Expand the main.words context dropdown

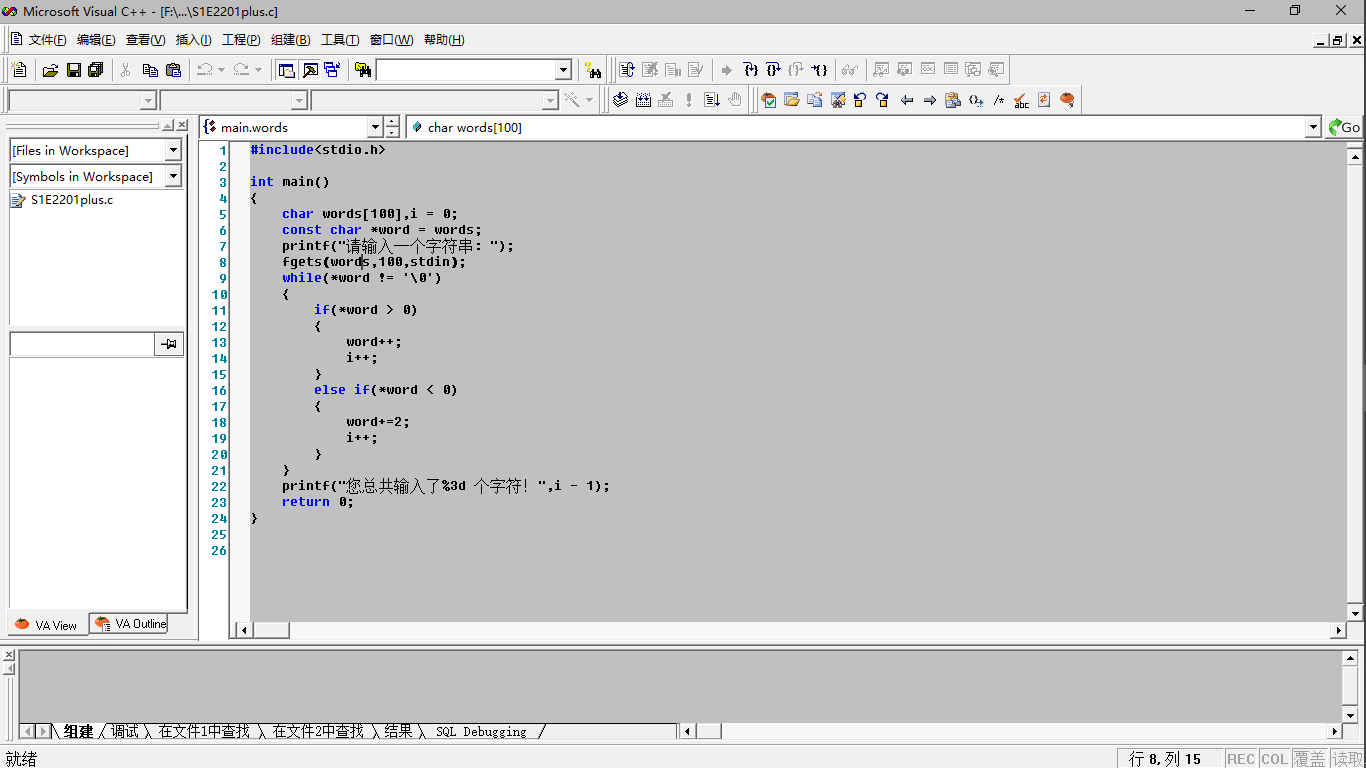[x=375, y=127]
